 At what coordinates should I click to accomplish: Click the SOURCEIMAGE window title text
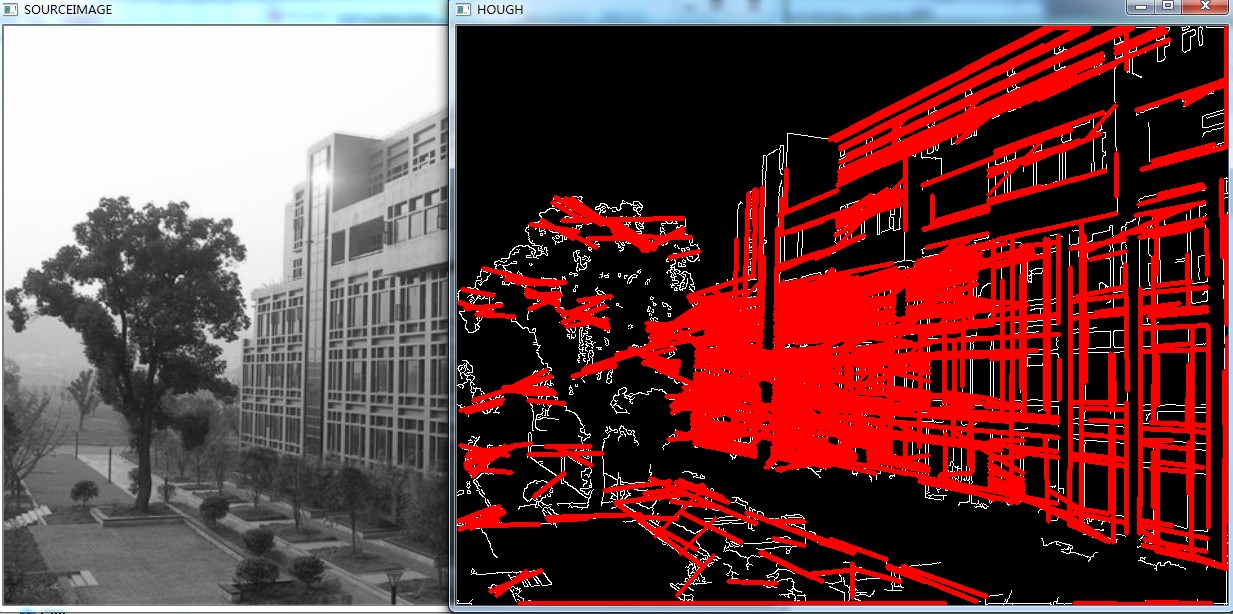pos(68,9)
